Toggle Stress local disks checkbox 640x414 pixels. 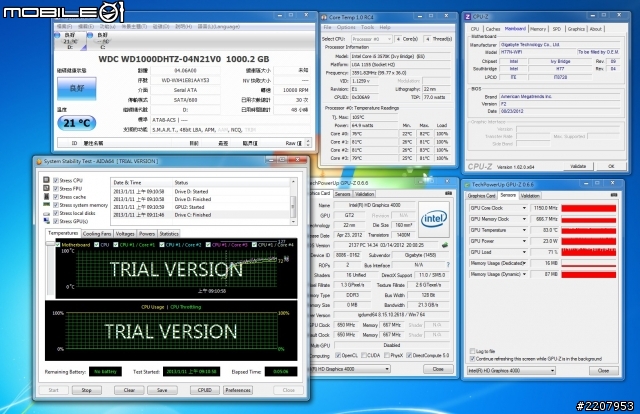[x=56, y=213]
